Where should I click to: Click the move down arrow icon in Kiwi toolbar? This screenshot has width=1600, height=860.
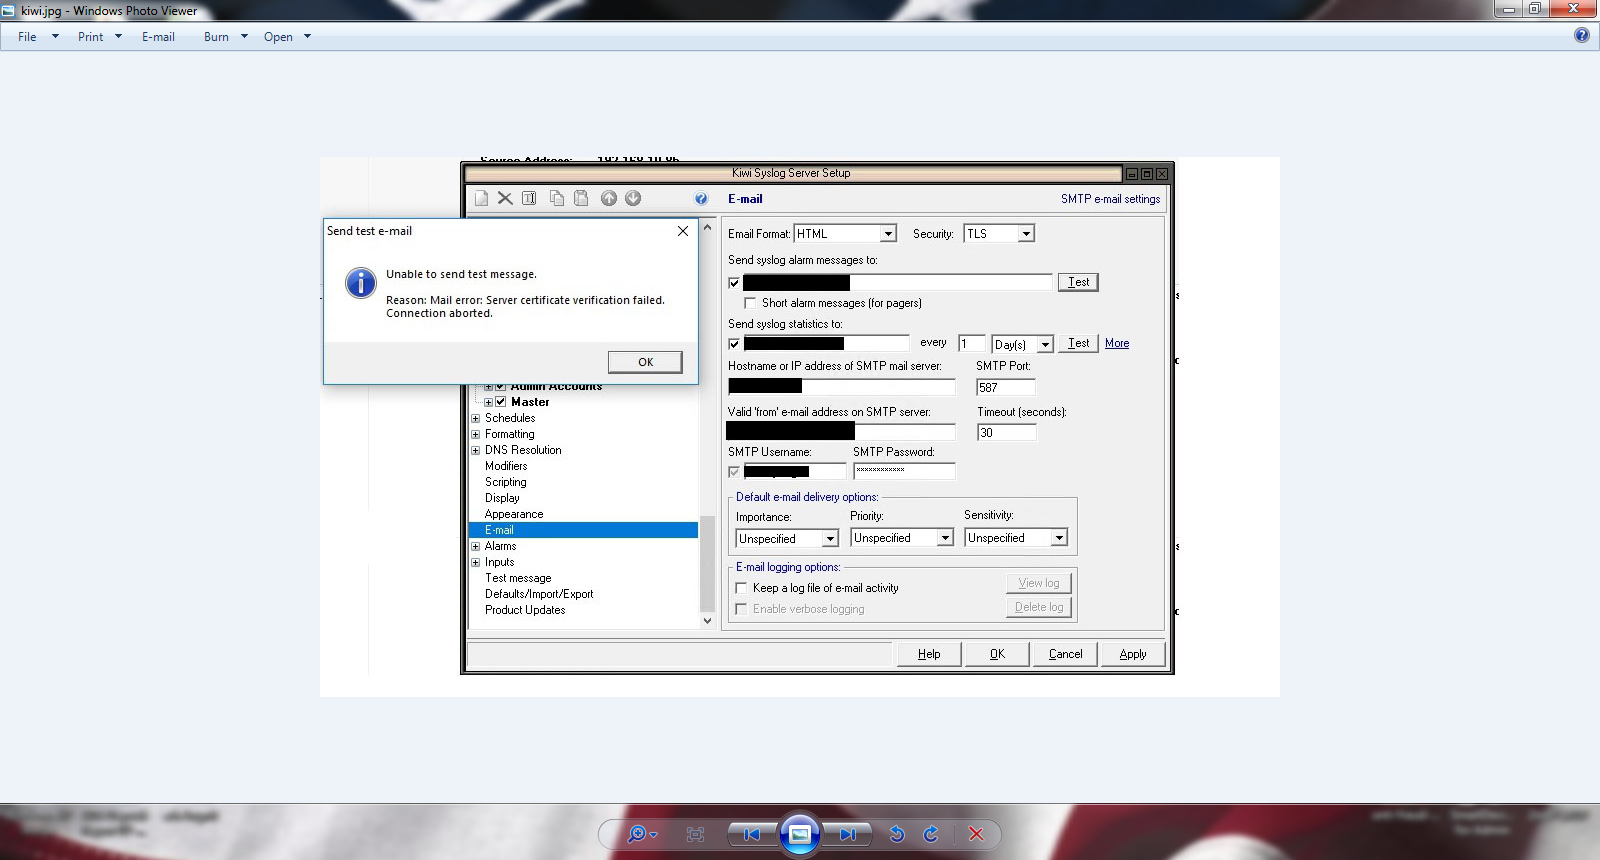tap(633, 198)
